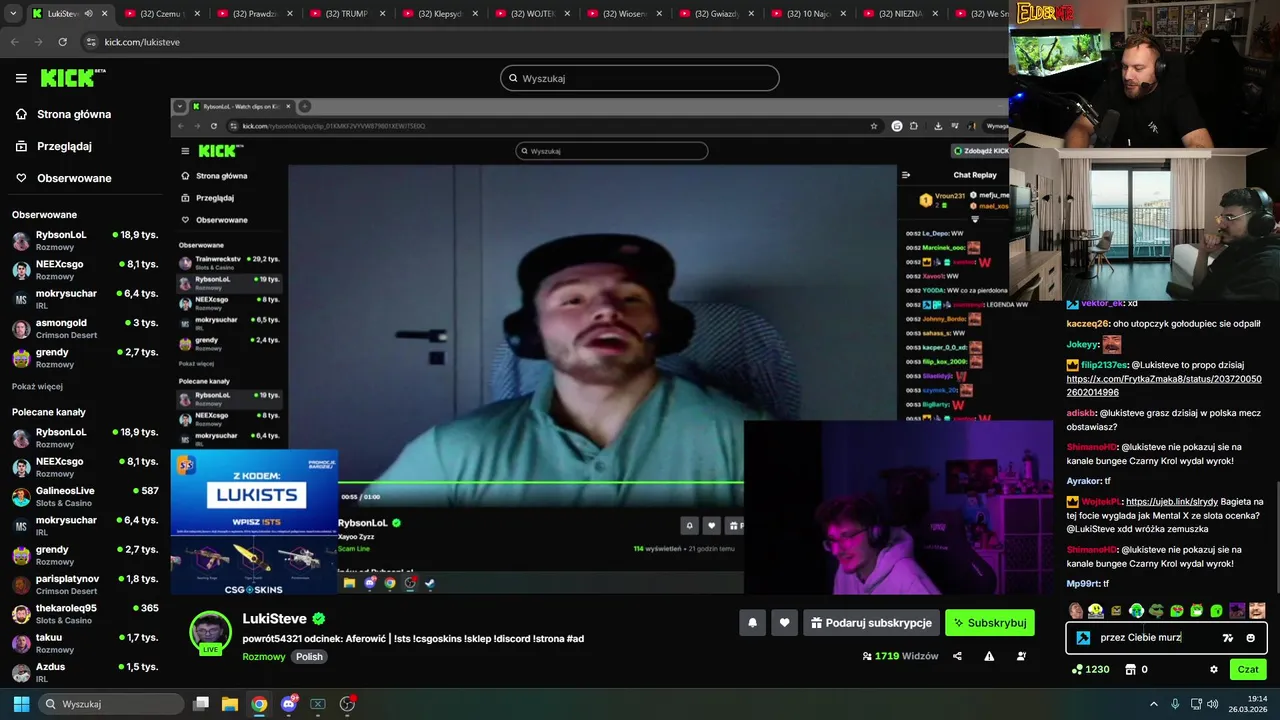1280x720 pixels.
Task: Open GalineosLive recommended channel
Action: click(85, 496)
